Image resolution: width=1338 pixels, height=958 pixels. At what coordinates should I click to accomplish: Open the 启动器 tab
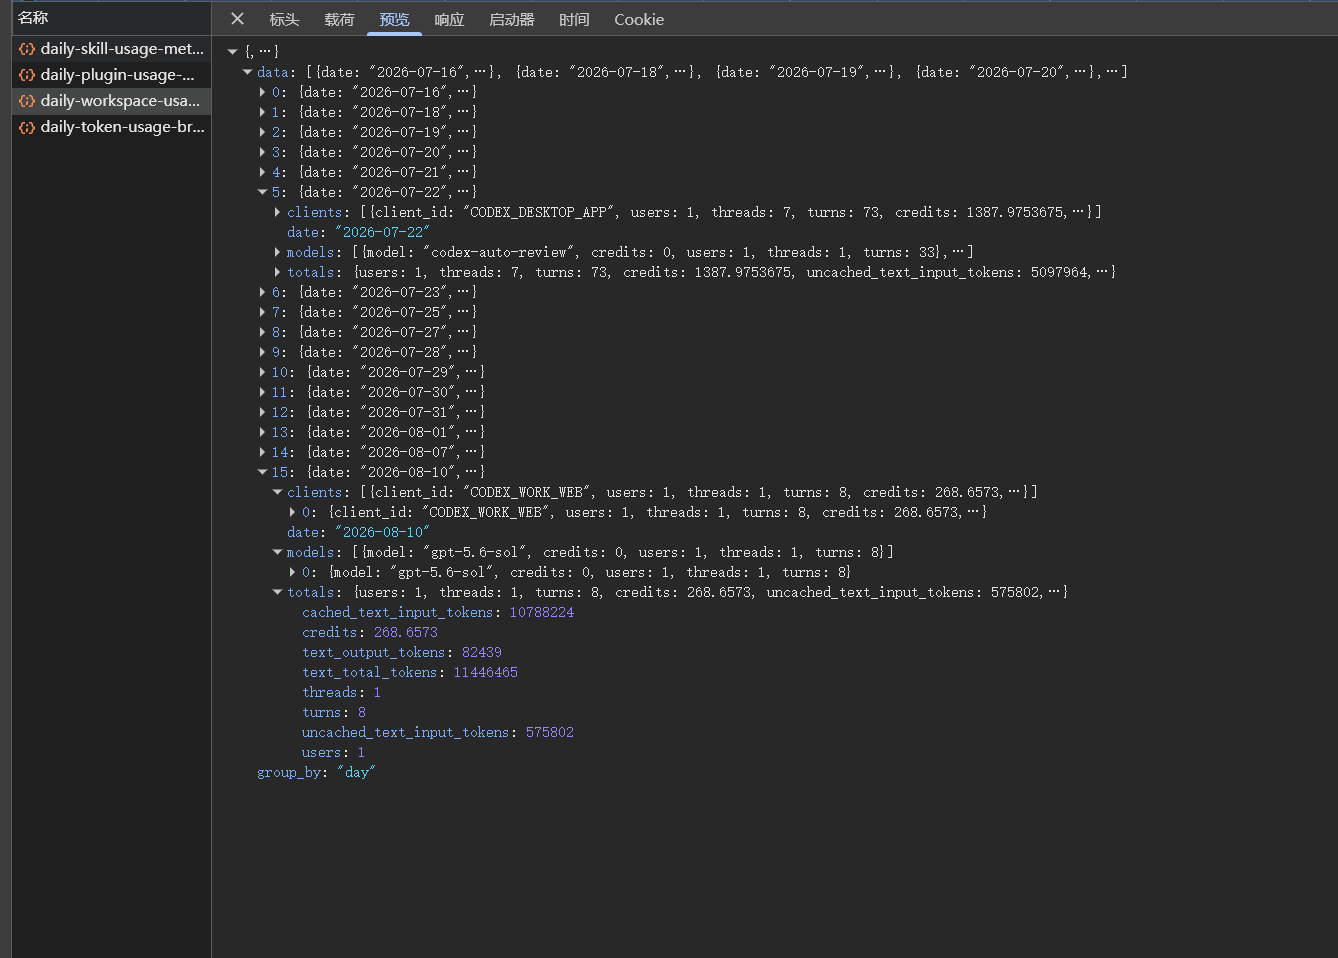(x=512, y=19)
